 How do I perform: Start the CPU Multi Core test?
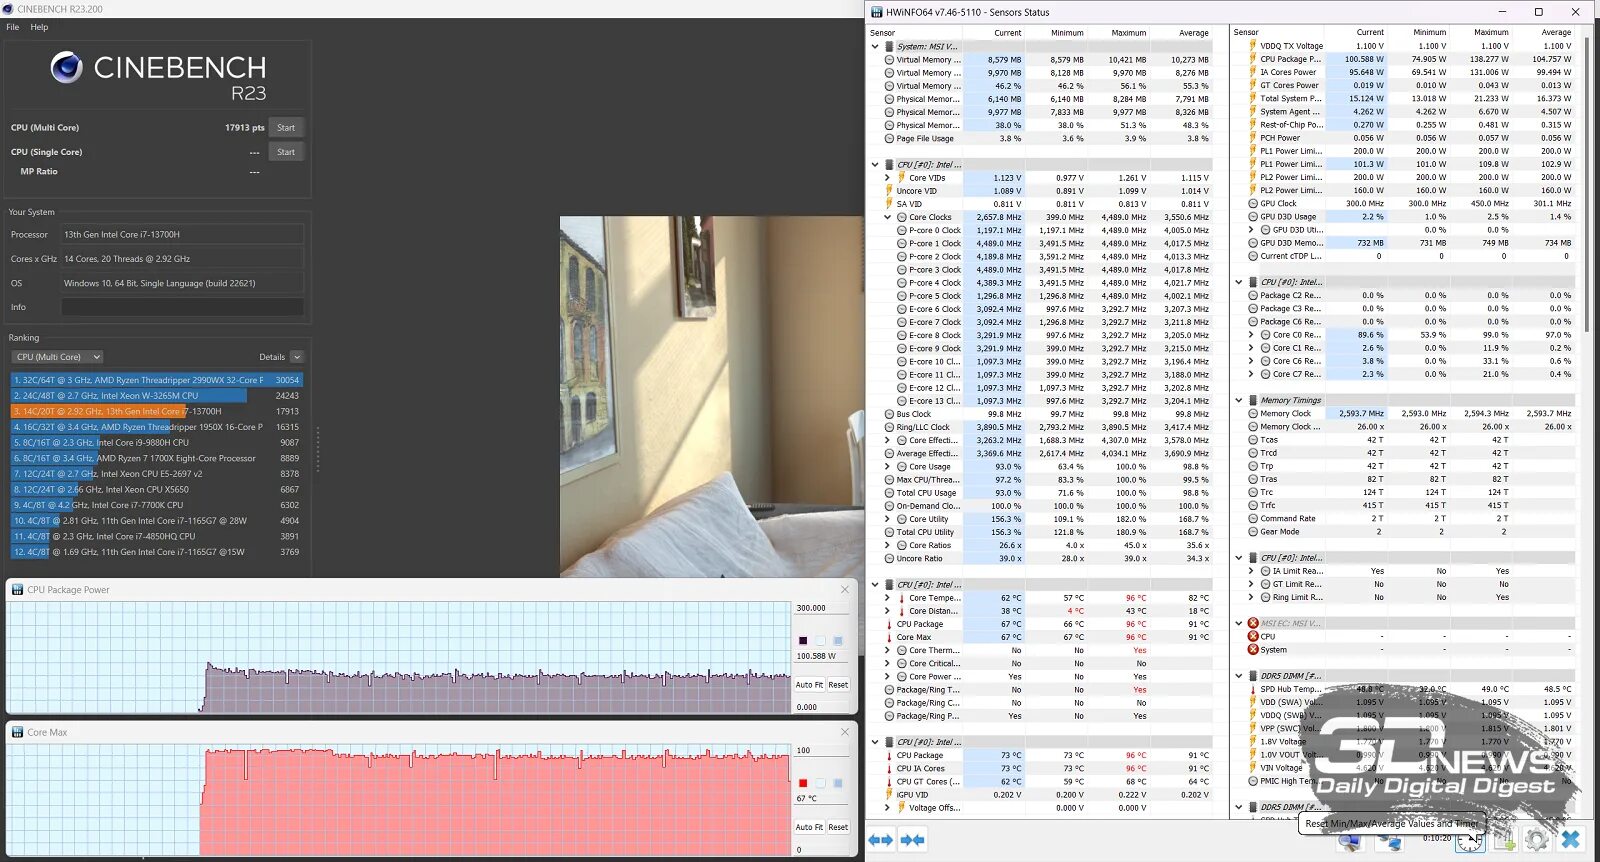[286, 128]
